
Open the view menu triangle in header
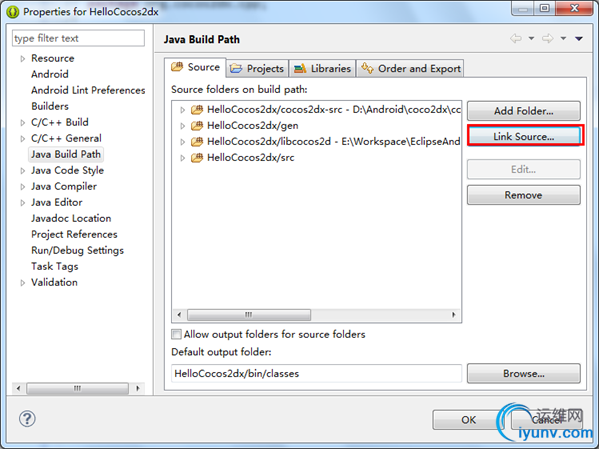tap(579, 38)
